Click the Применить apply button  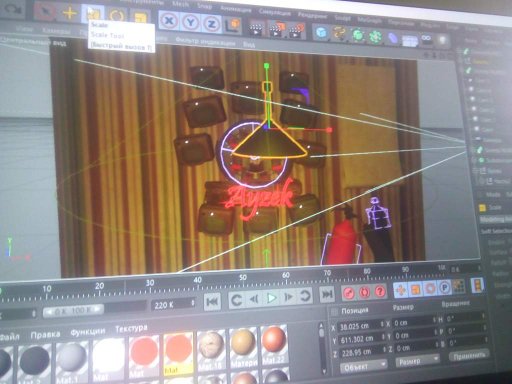469,356
